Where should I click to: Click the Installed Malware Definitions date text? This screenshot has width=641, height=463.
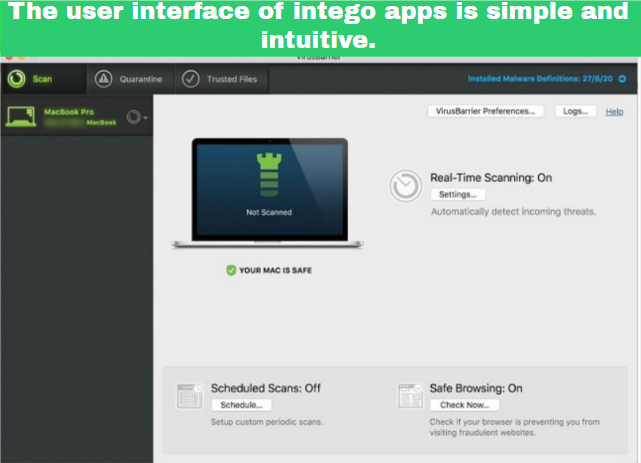coord(539,79)
